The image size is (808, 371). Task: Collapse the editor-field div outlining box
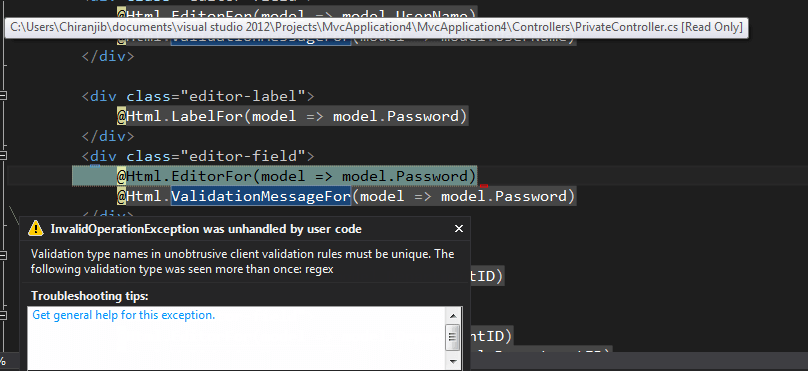[4, 156]
